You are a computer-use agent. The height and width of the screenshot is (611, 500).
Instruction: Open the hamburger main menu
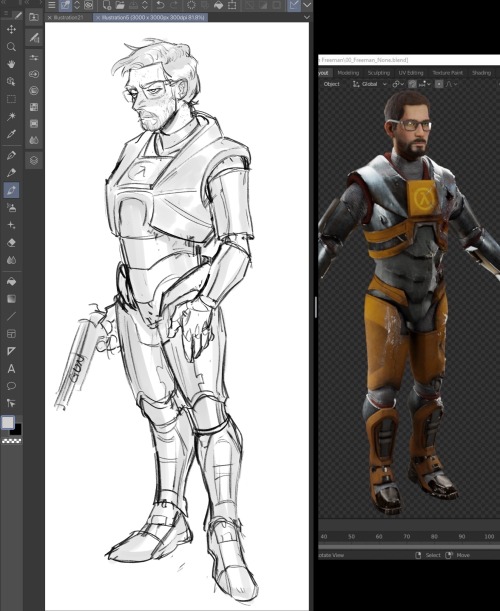51,5
